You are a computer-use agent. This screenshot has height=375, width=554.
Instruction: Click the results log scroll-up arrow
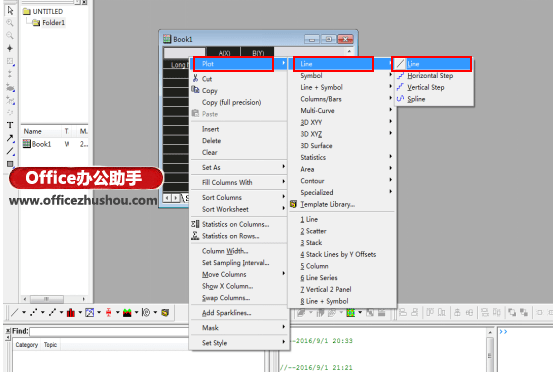[x=490, y=332]
